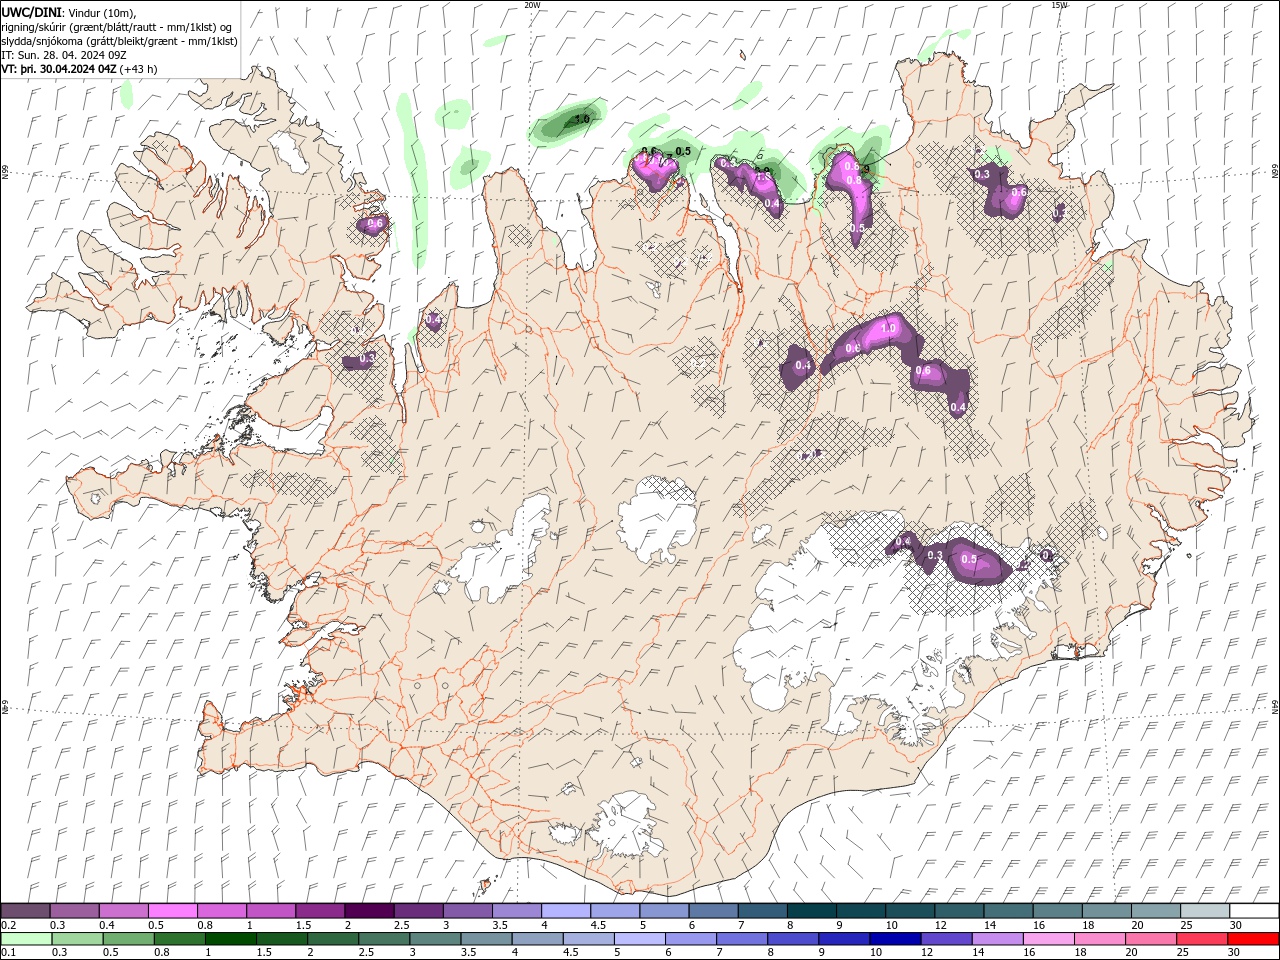The height and width of the screenshot is (960, 1280).
Task: Click the valid time 'þri. 30.04.2024 04Z'
Action: click(x=69, y=69)
